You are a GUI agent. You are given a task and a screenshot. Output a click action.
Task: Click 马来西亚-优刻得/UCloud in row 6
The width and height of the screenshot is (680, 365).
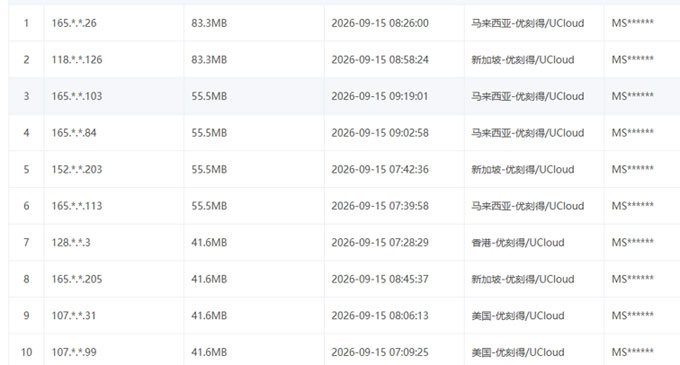coord(528,206)
